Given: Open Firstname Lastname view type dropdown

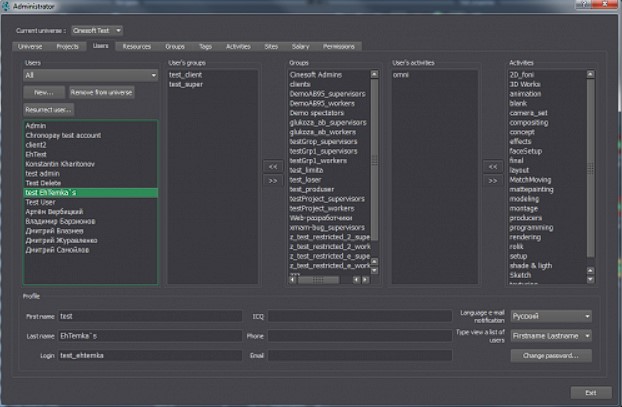Looking at the screenshot, I should tap(551, 336).
